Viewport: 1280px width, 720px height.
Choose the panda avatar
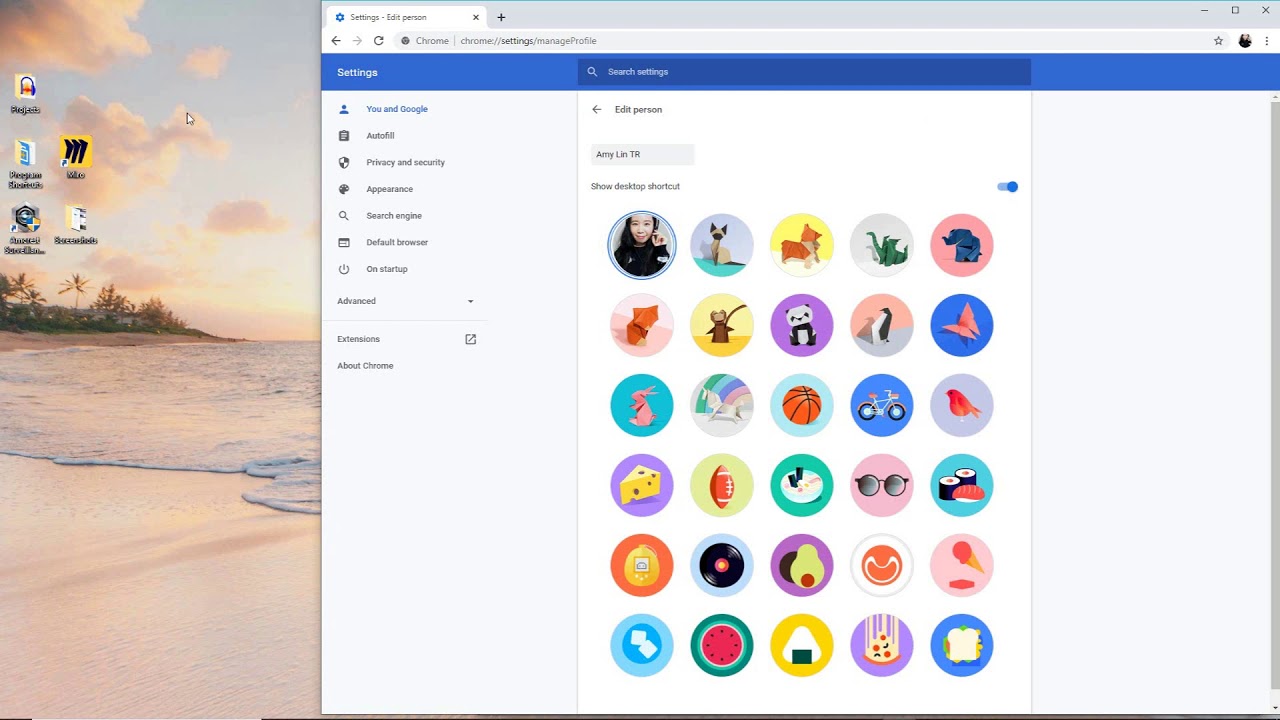[x=802, y=325]
